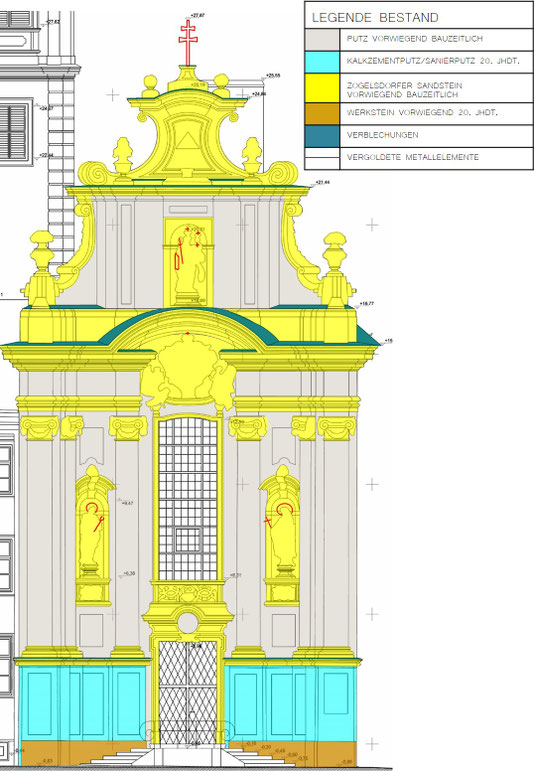Click the statue in right niche
Screen dimensions: 535x771
click(x=283, y=536)
